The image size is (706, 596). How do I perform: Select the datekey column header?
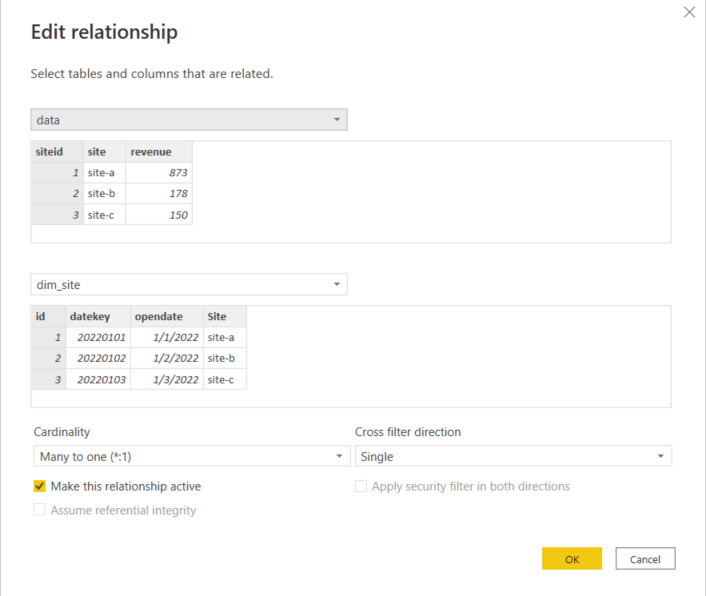point(90,316)
